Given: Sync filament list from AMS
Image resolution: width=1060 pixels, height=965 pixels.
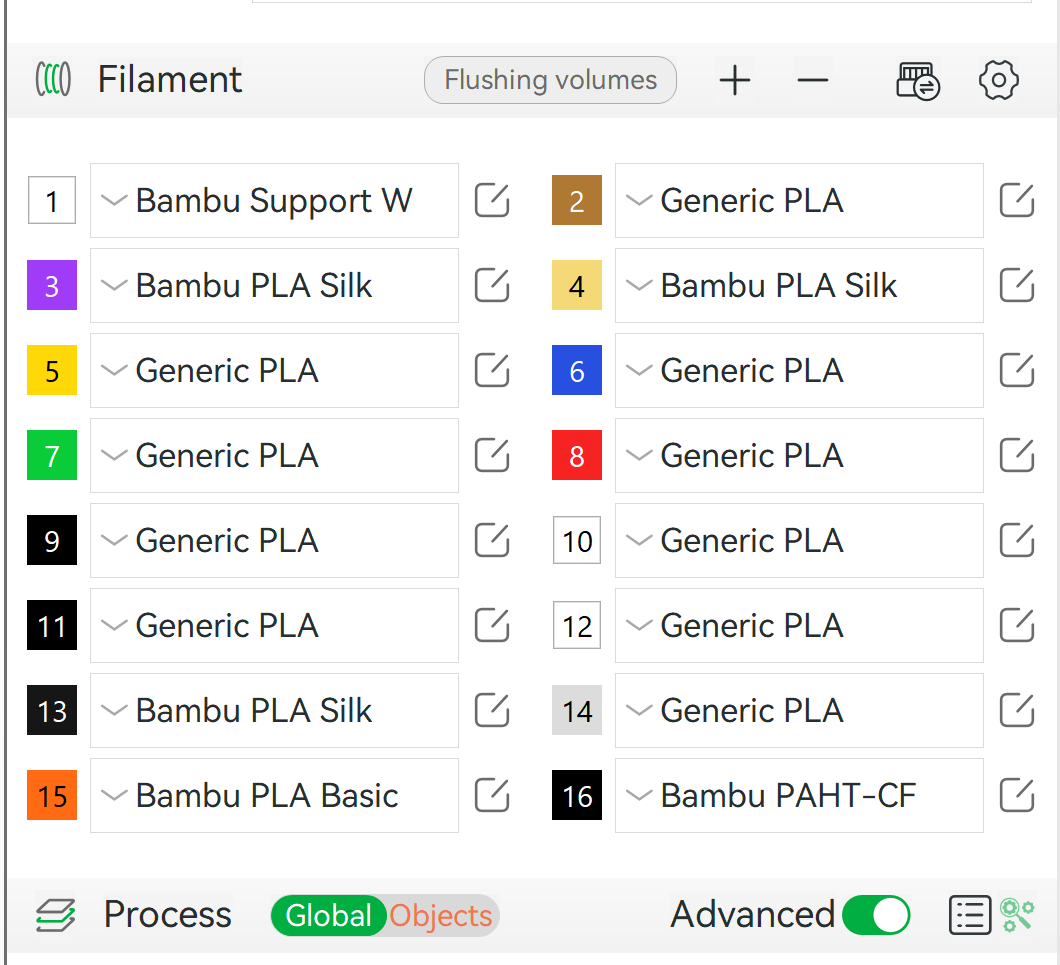Looking at the screenshot, I should [x=916, y=80].
